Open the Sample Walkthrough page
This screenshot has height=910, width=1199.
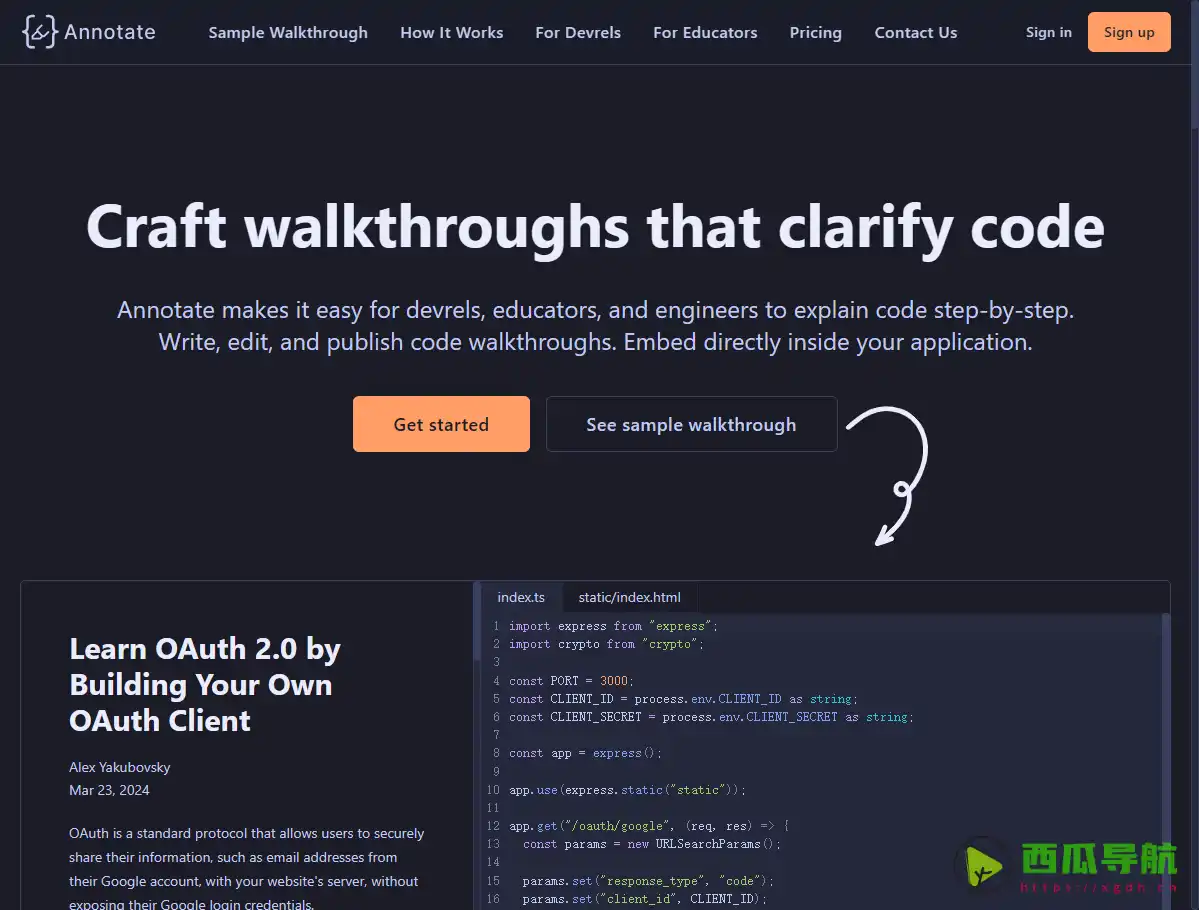pyautogui.click(x=287, y=32)
